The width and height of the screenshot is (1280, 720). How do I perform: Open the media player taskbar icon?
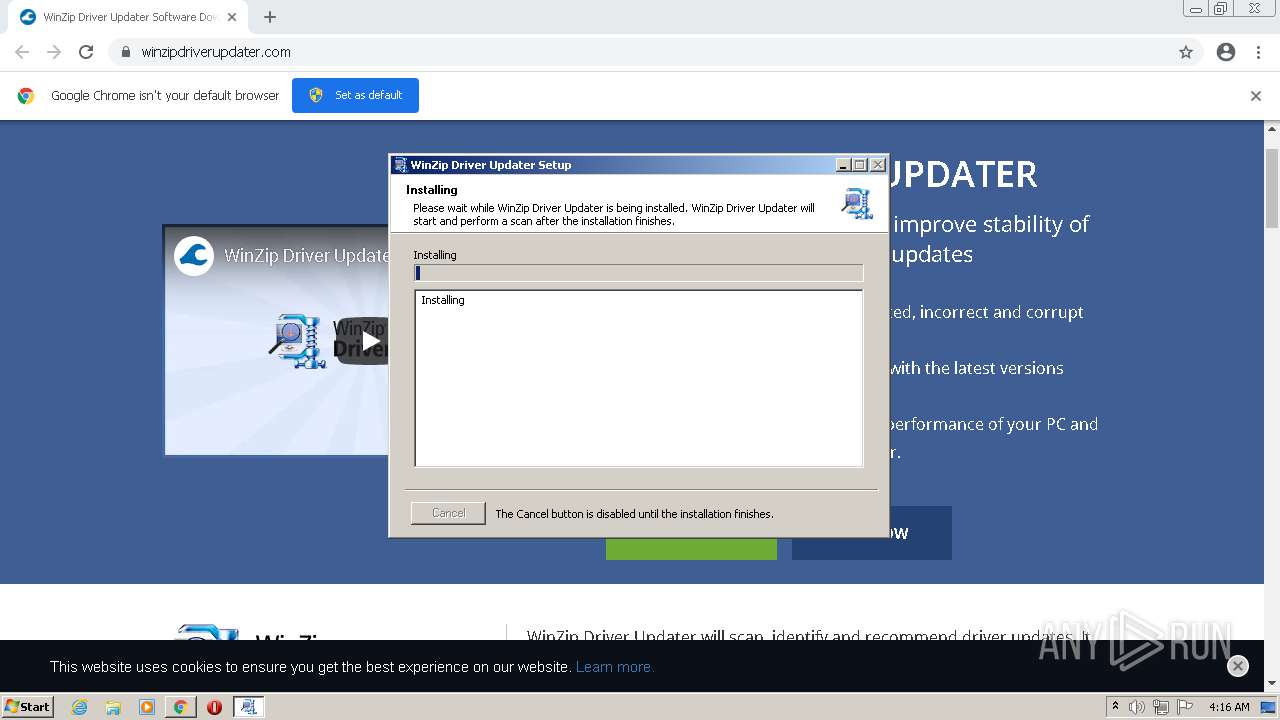147,707
